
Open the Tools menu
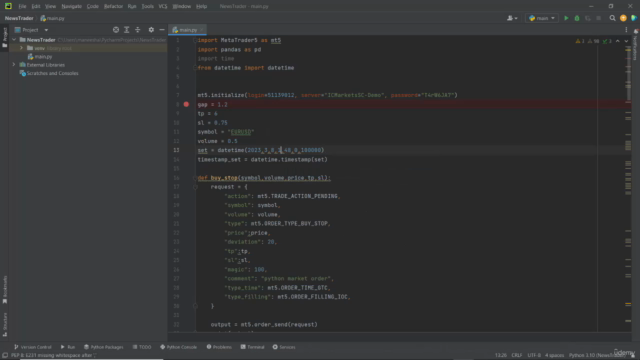click(x=147, y=6)
